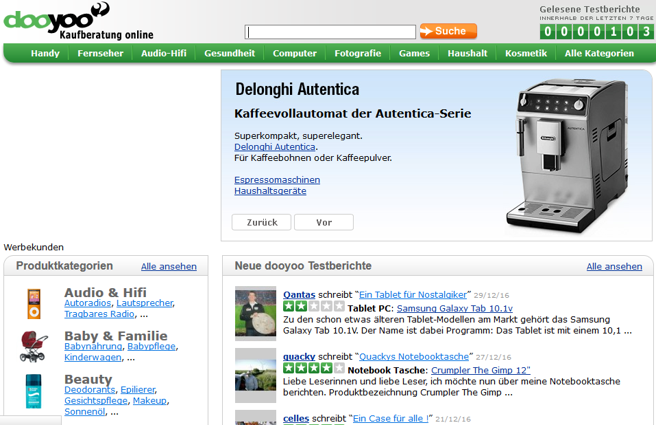This screenshot has height=425, width=656.
Task: Open the Kosmetik menu
Action: 526,54
